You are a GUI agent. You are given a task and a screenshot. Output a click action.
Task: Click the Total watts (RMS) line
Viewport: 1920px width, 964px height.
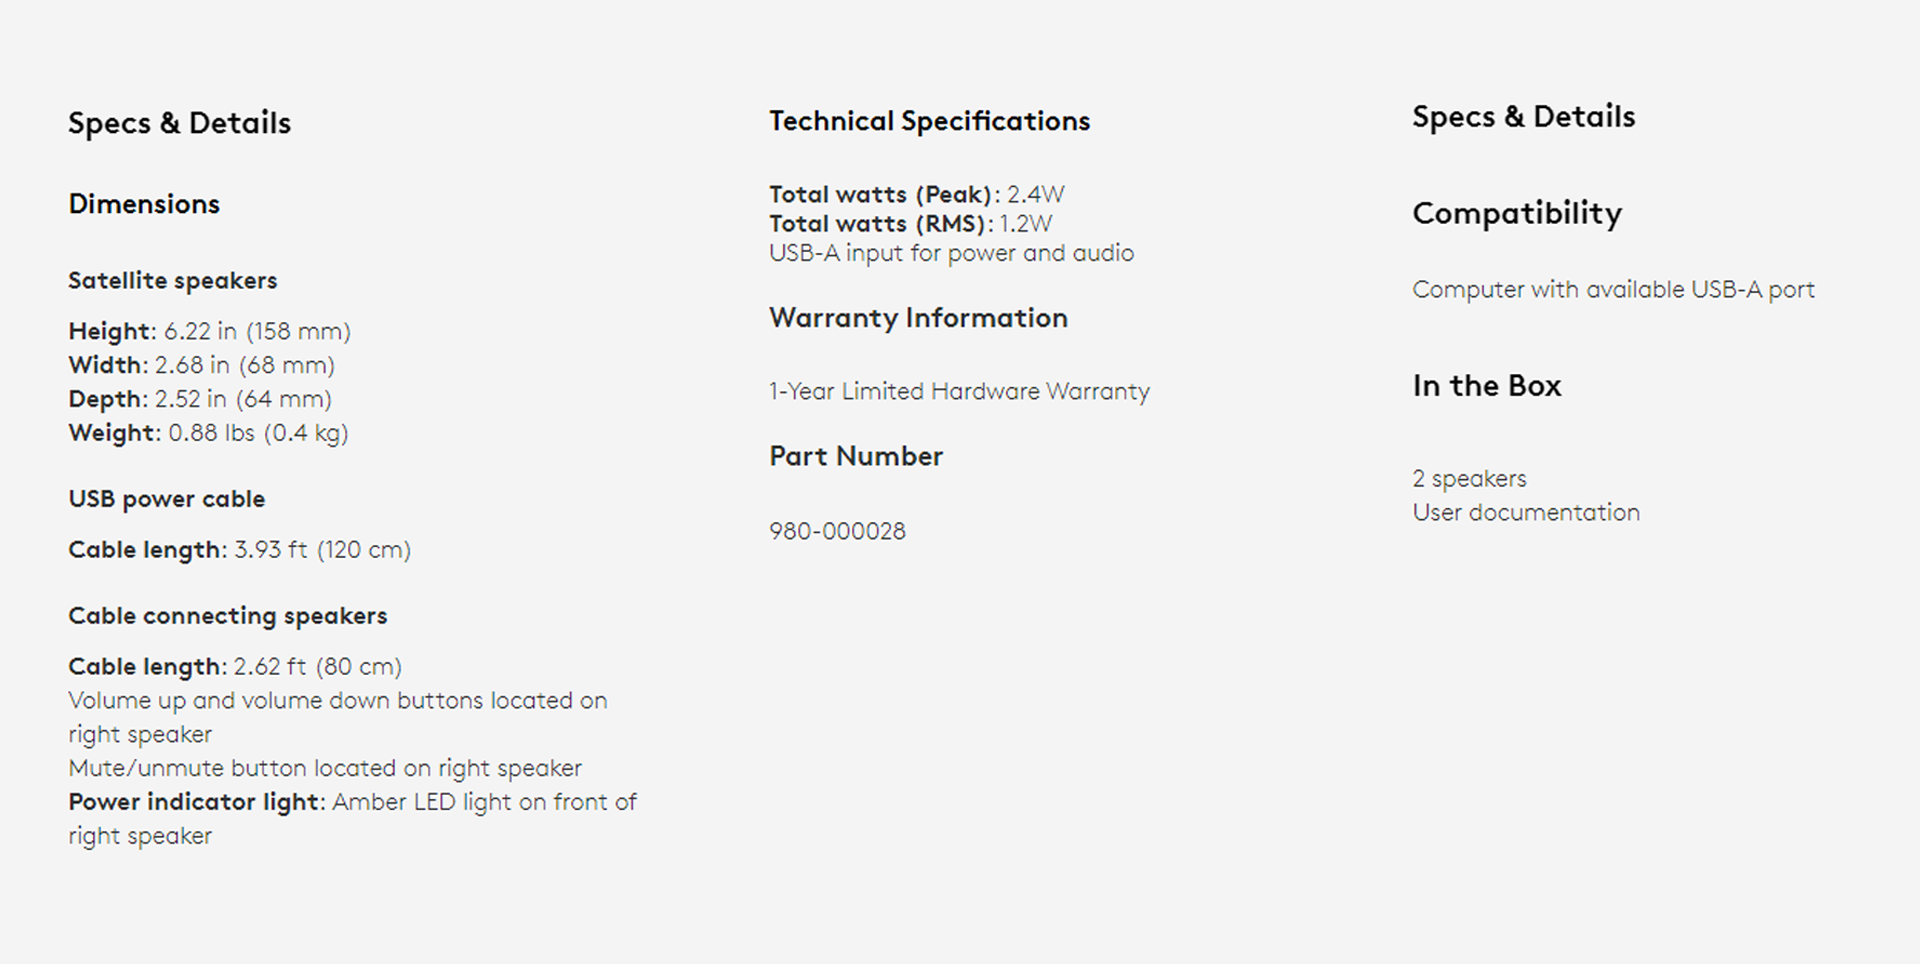910,223
